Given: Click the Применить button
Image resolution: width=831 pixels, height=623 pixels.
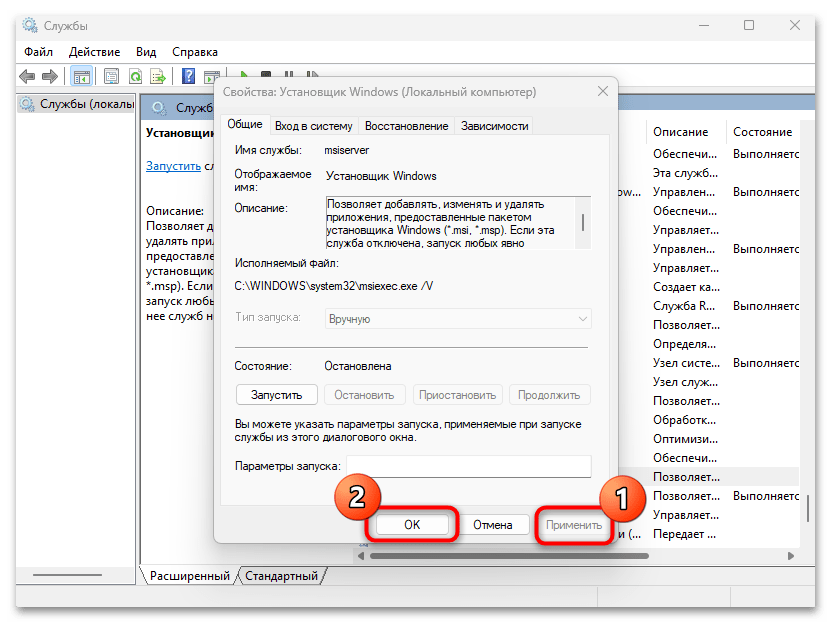Looking at the screenshot, I should 574,524.
